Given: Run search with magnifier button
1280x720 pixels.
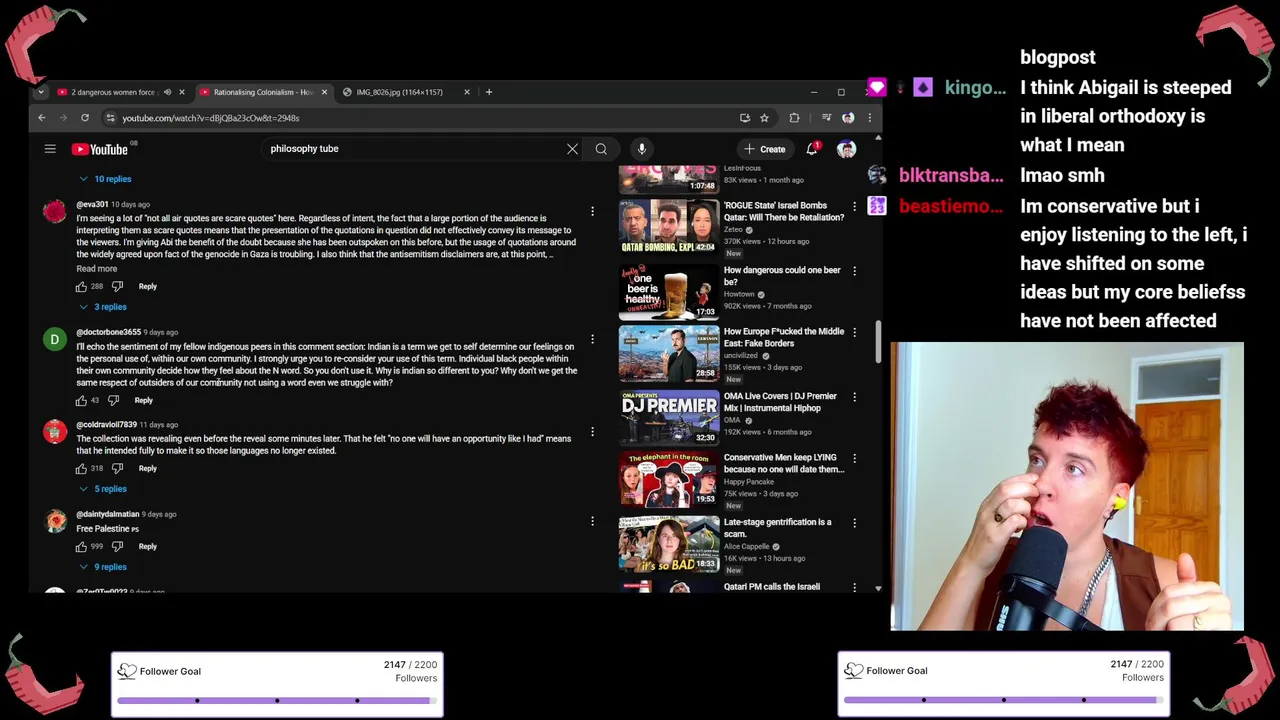Looking at the screenshot, I should point(601,149).
